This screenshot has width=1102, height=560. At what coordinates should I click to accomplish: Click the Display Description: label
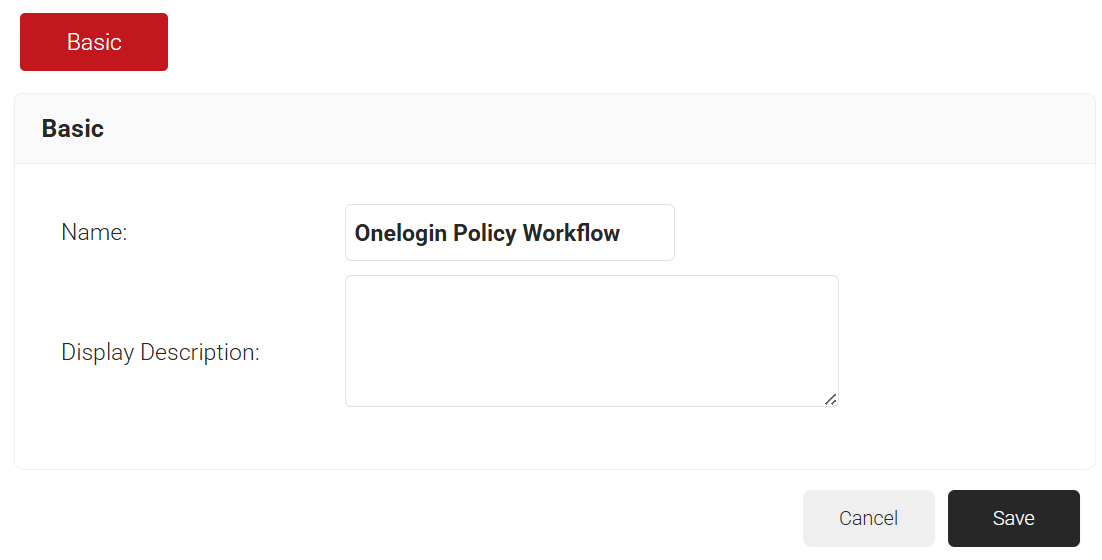coord(160,353)
